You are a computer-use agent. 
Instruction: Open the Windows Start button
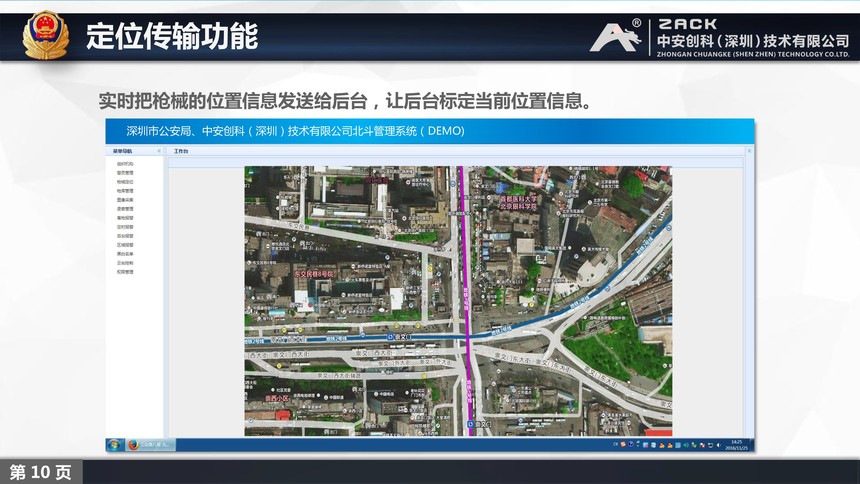coord(114,444)
